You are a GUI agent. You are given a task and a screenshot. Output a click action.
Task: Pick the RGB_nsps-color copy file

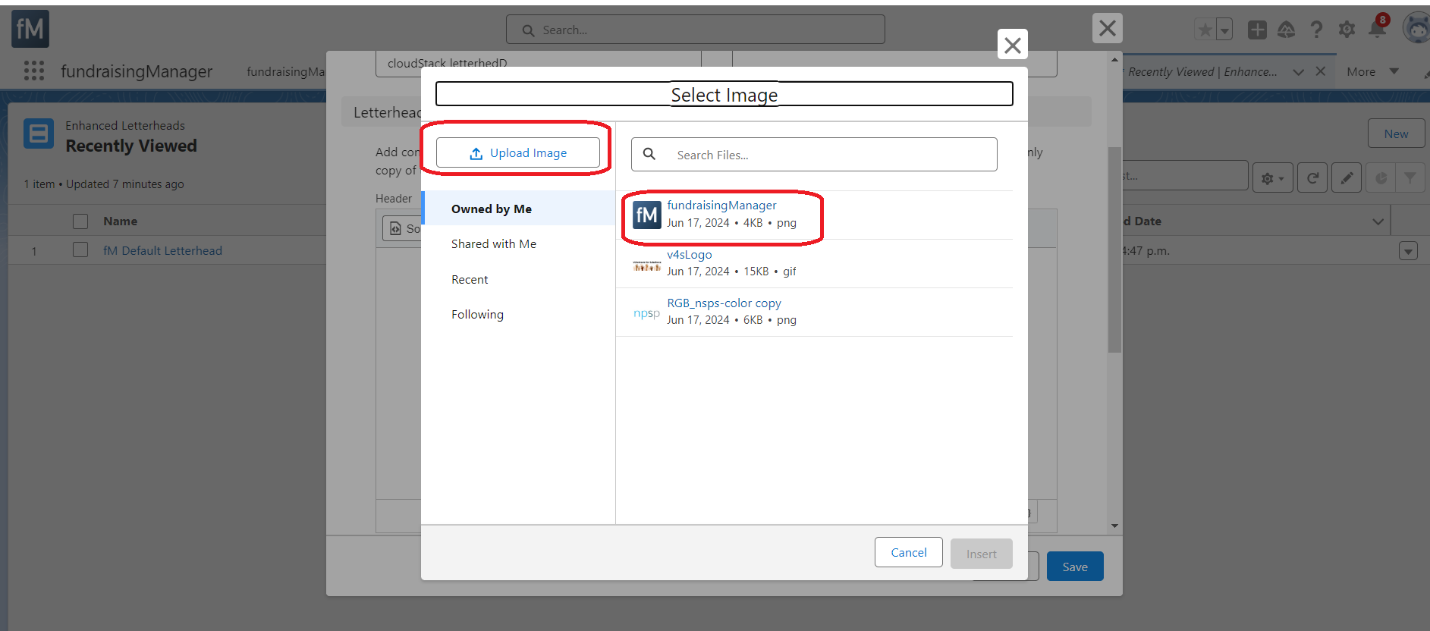click(814, 312)
